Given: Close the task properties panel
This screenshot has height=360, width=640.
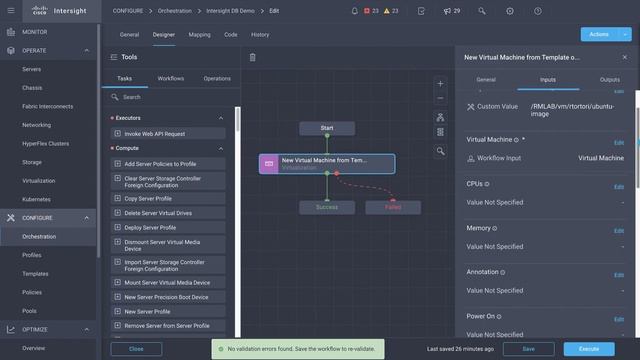Looking at the screenshot, I should pyautogui.click(x=624, y=57).
